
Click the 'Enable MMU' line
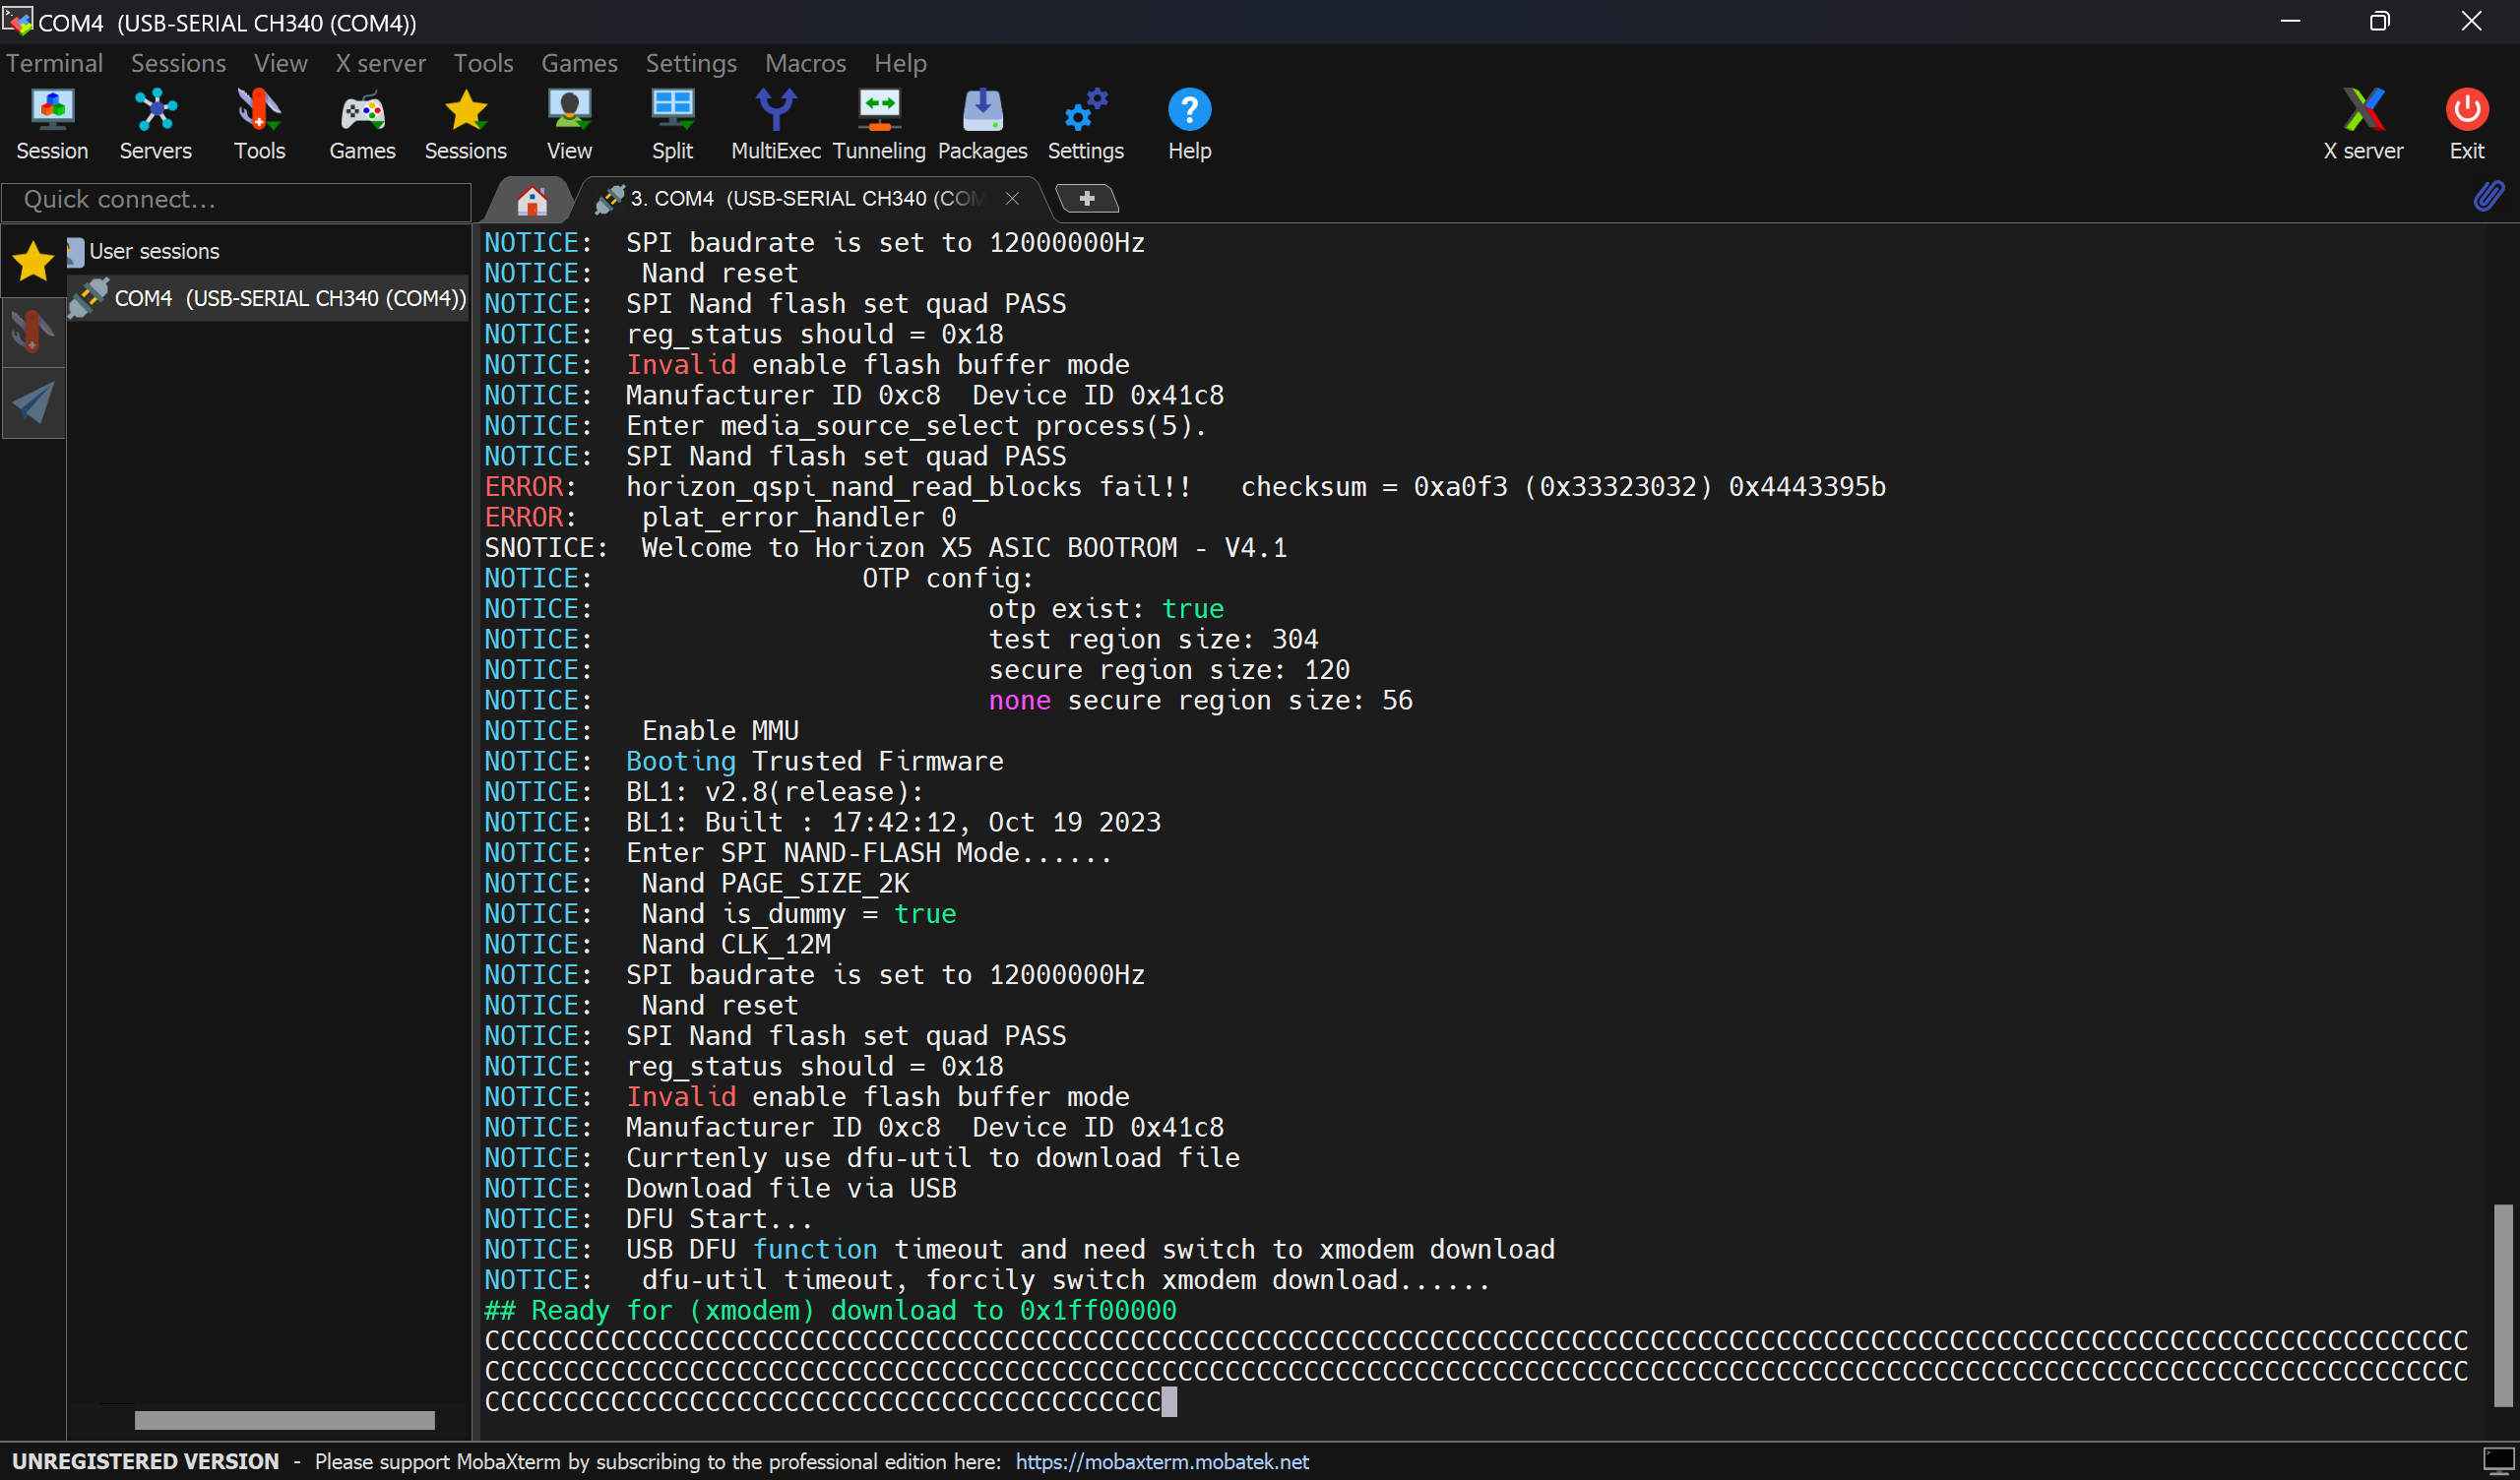tap(641, 730)
